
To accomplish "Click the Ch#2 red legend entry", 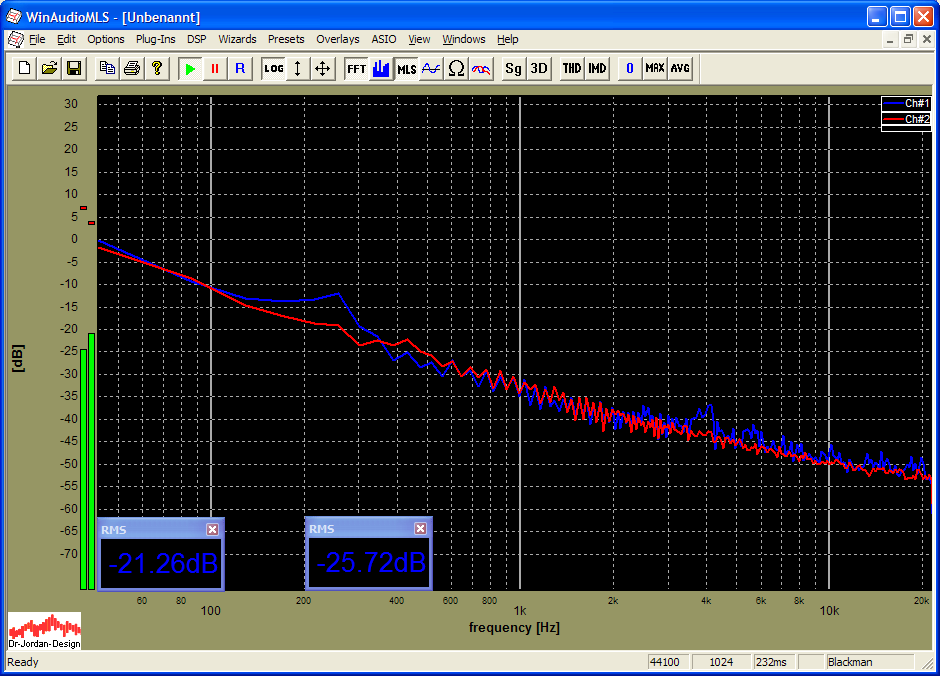I will click(906, 119).
